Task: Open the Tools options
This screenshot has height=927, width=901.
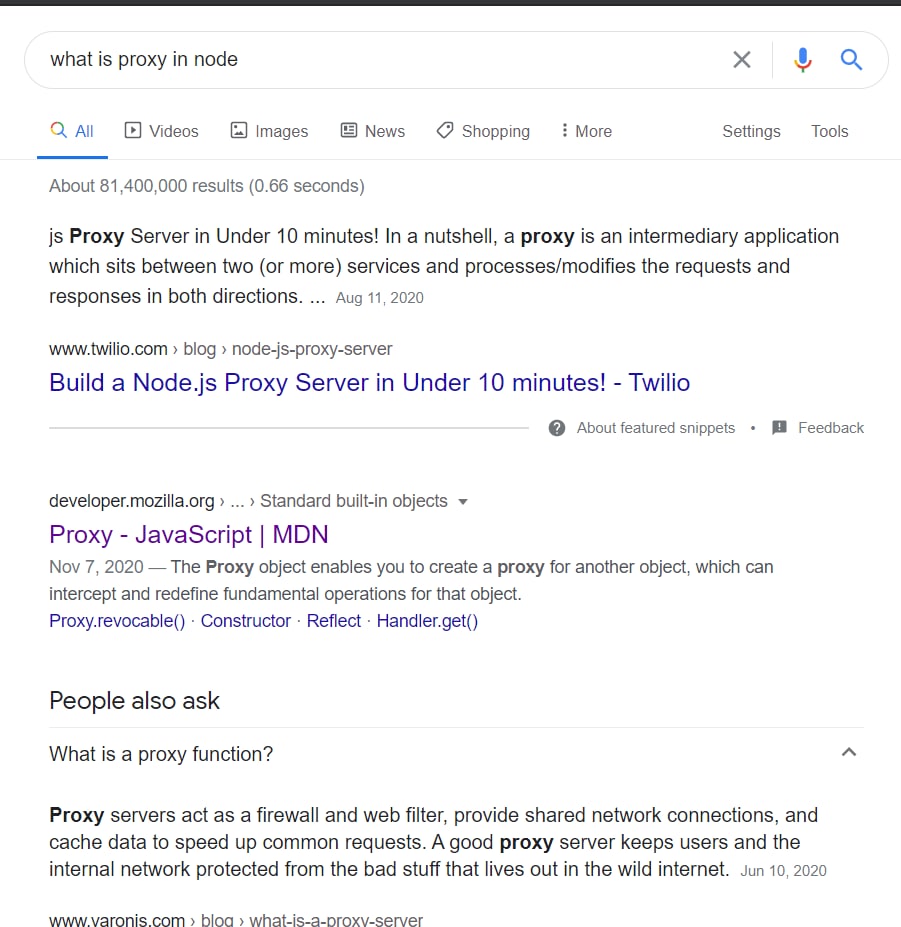Action: (x=829, y=131)
